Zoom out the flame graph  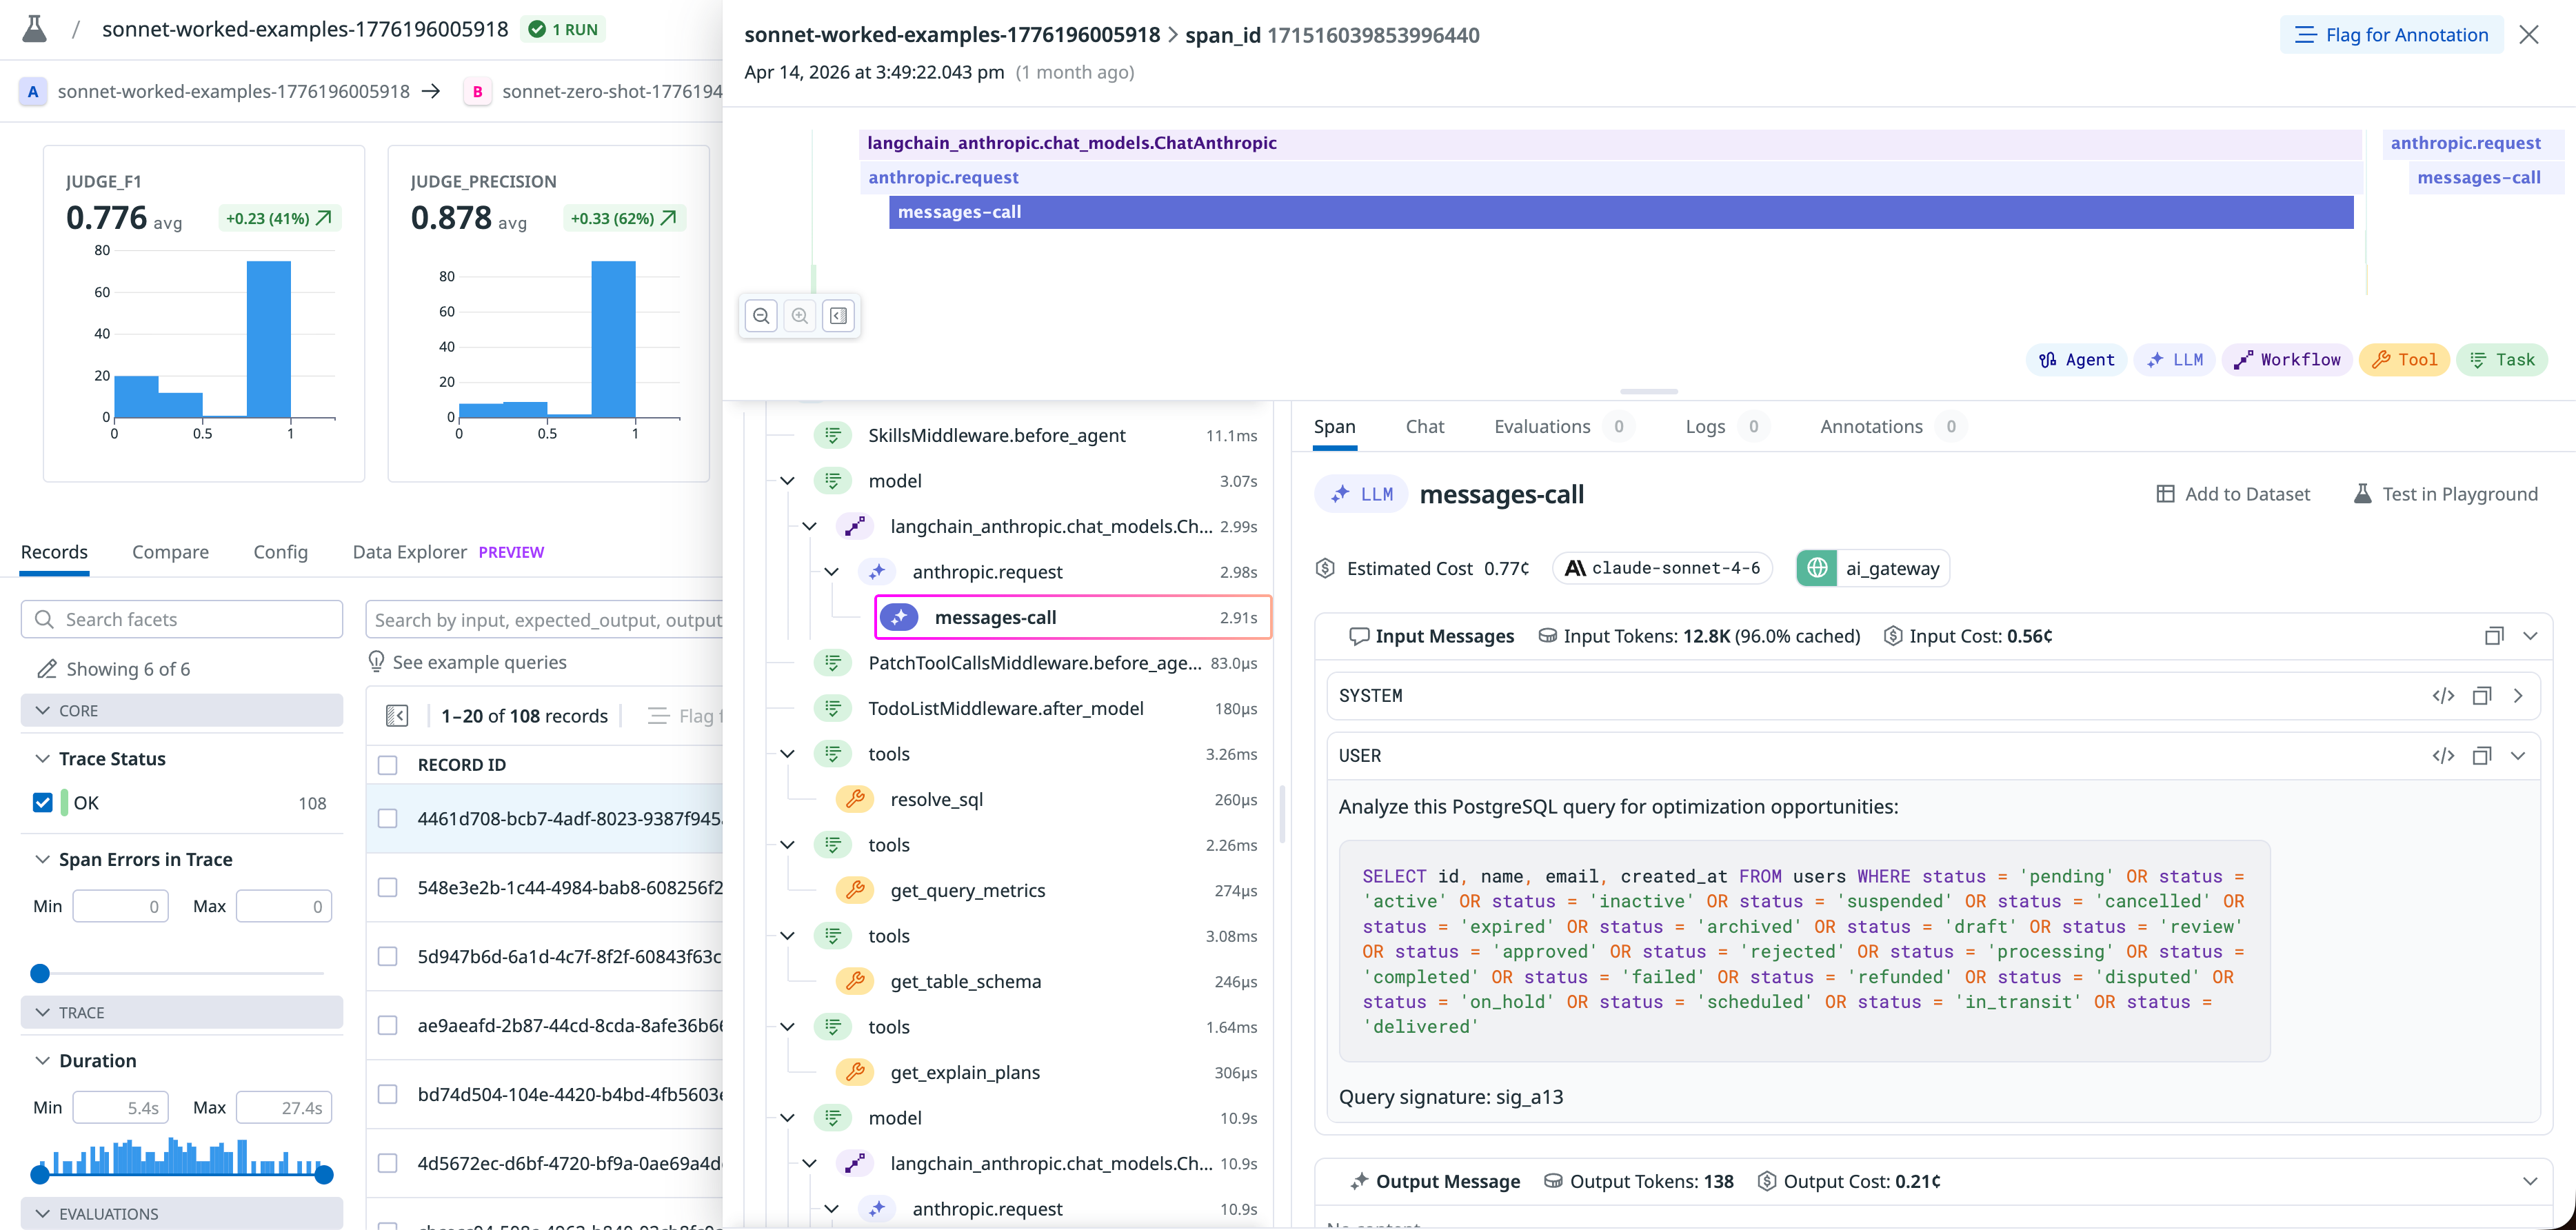761,316
